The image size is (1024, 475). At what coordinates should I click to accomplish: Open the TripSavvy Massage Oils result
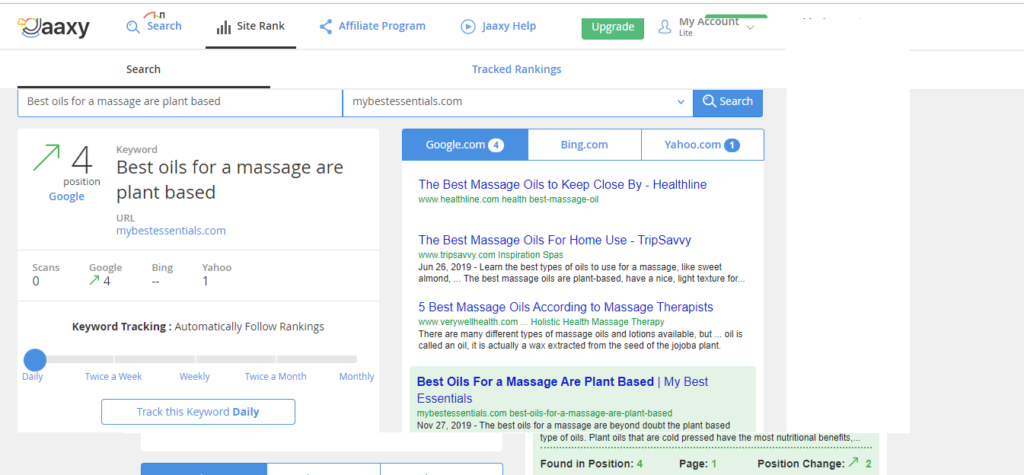554,240
